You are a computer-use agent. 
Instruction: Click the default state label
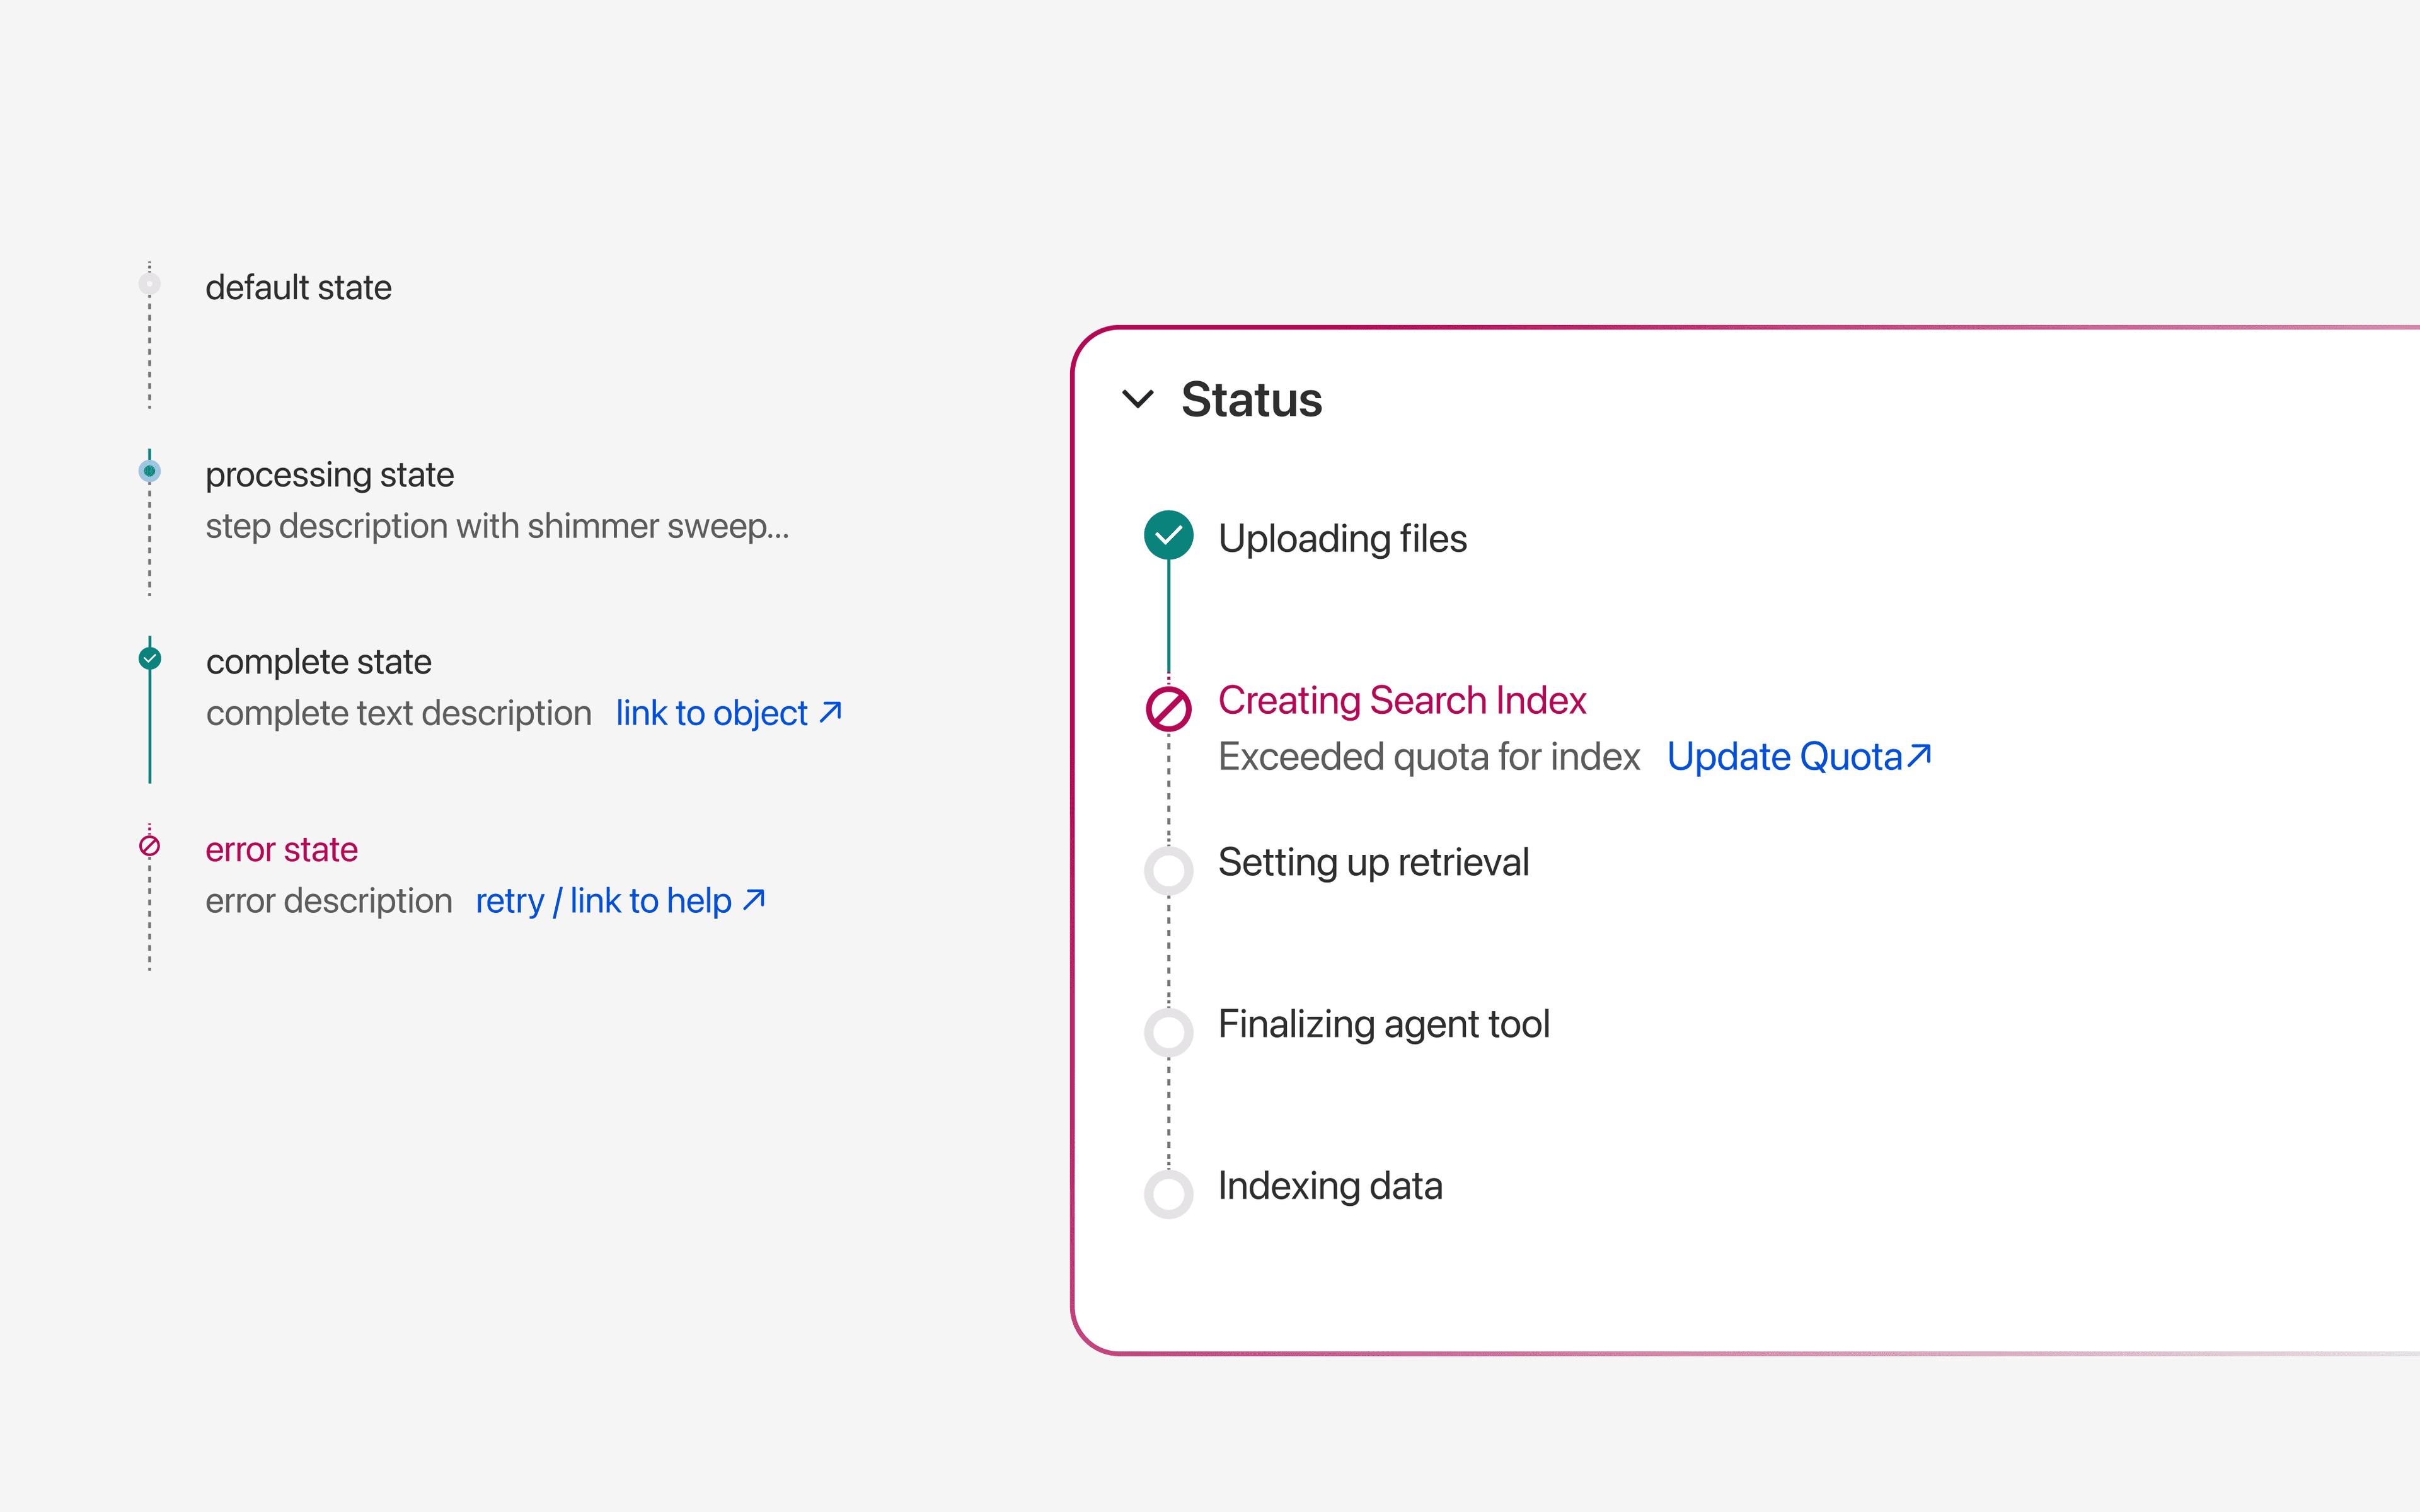[298, 288]
